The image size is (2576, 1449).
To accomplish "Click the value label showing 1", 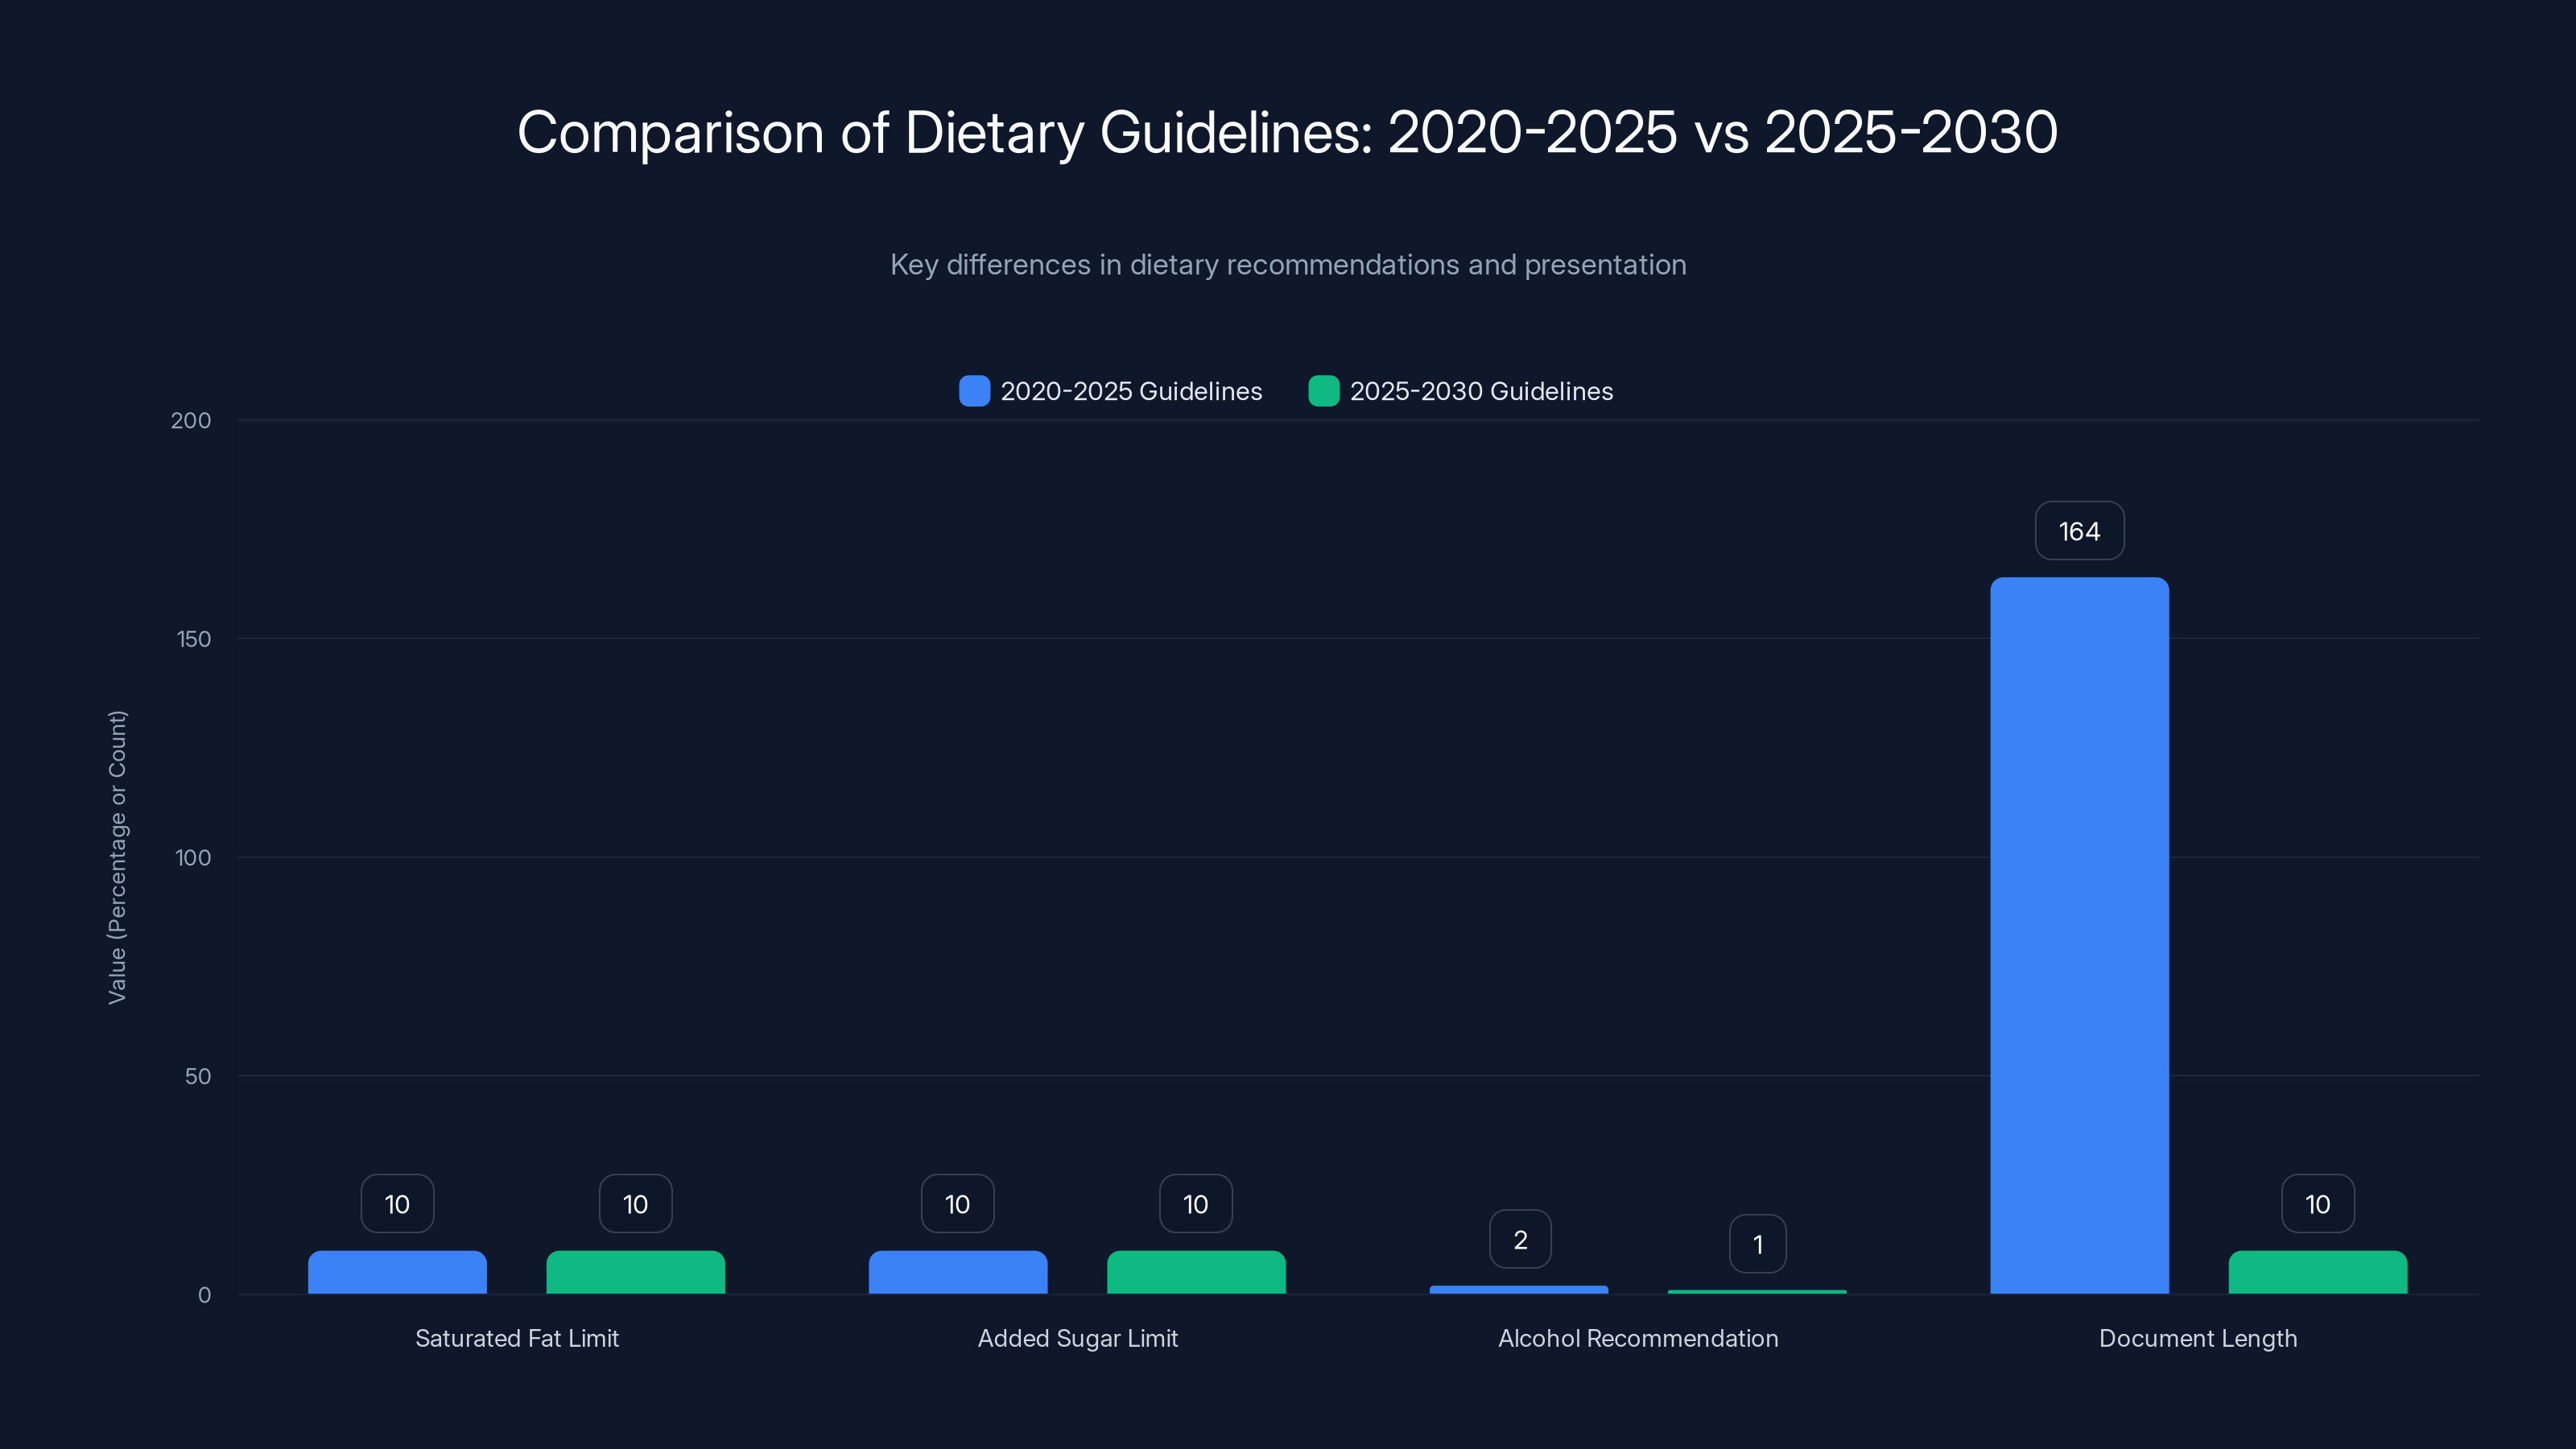I will 1758,1244.
